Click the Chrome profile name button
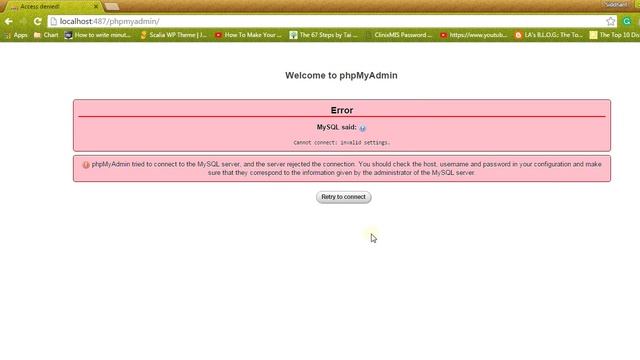The image size is (640, 360). tap(616, 4)
